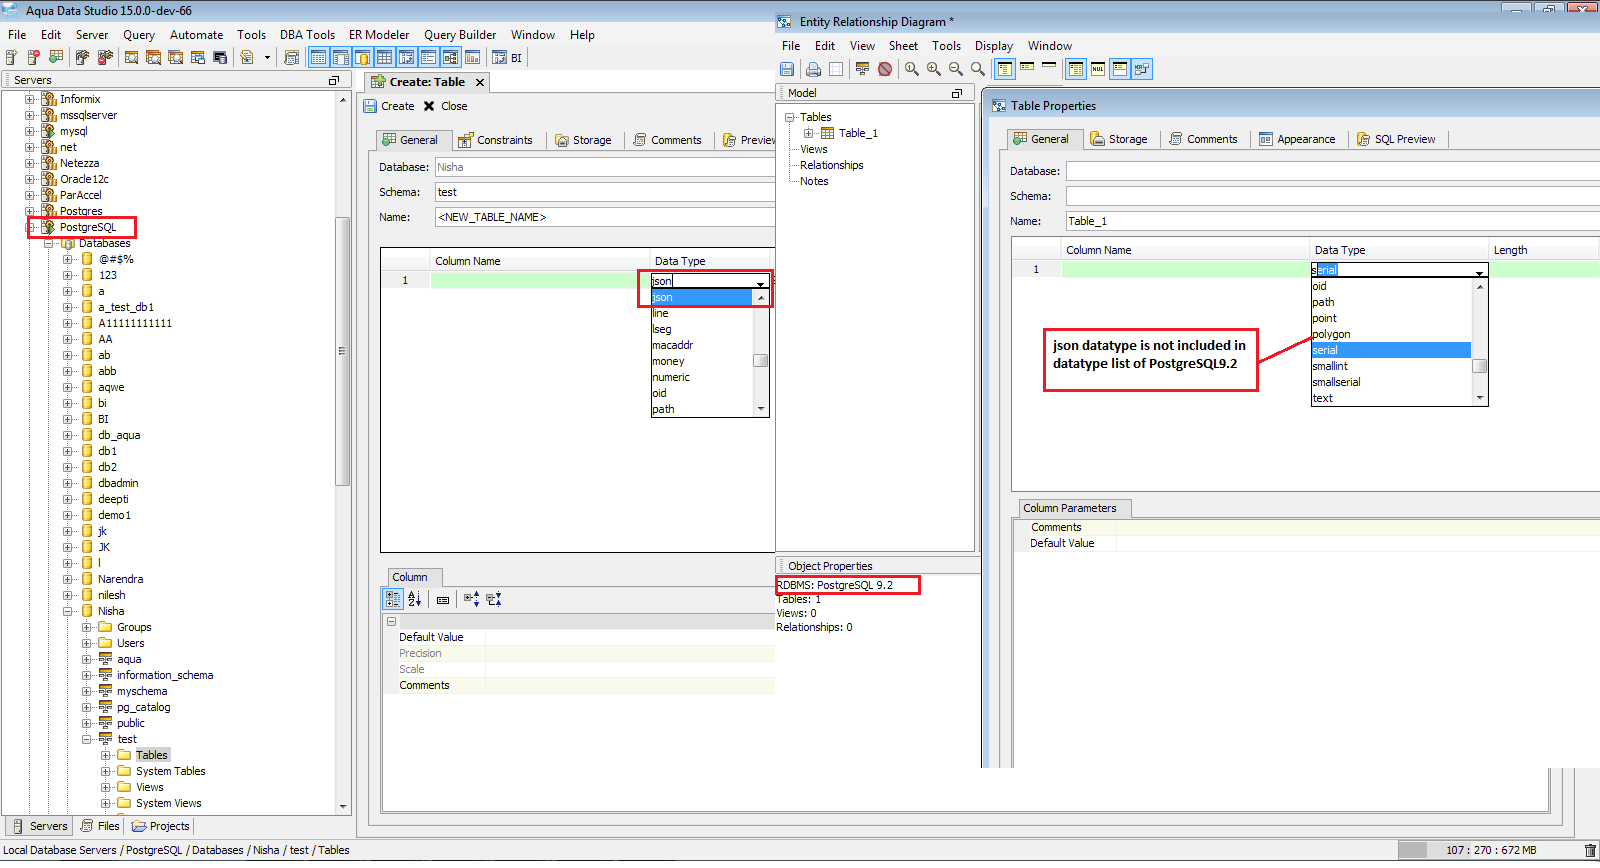Open the json Data Type dropdown arrow
This screenshot has height=868, width=1600.
(x=761, y=282)
